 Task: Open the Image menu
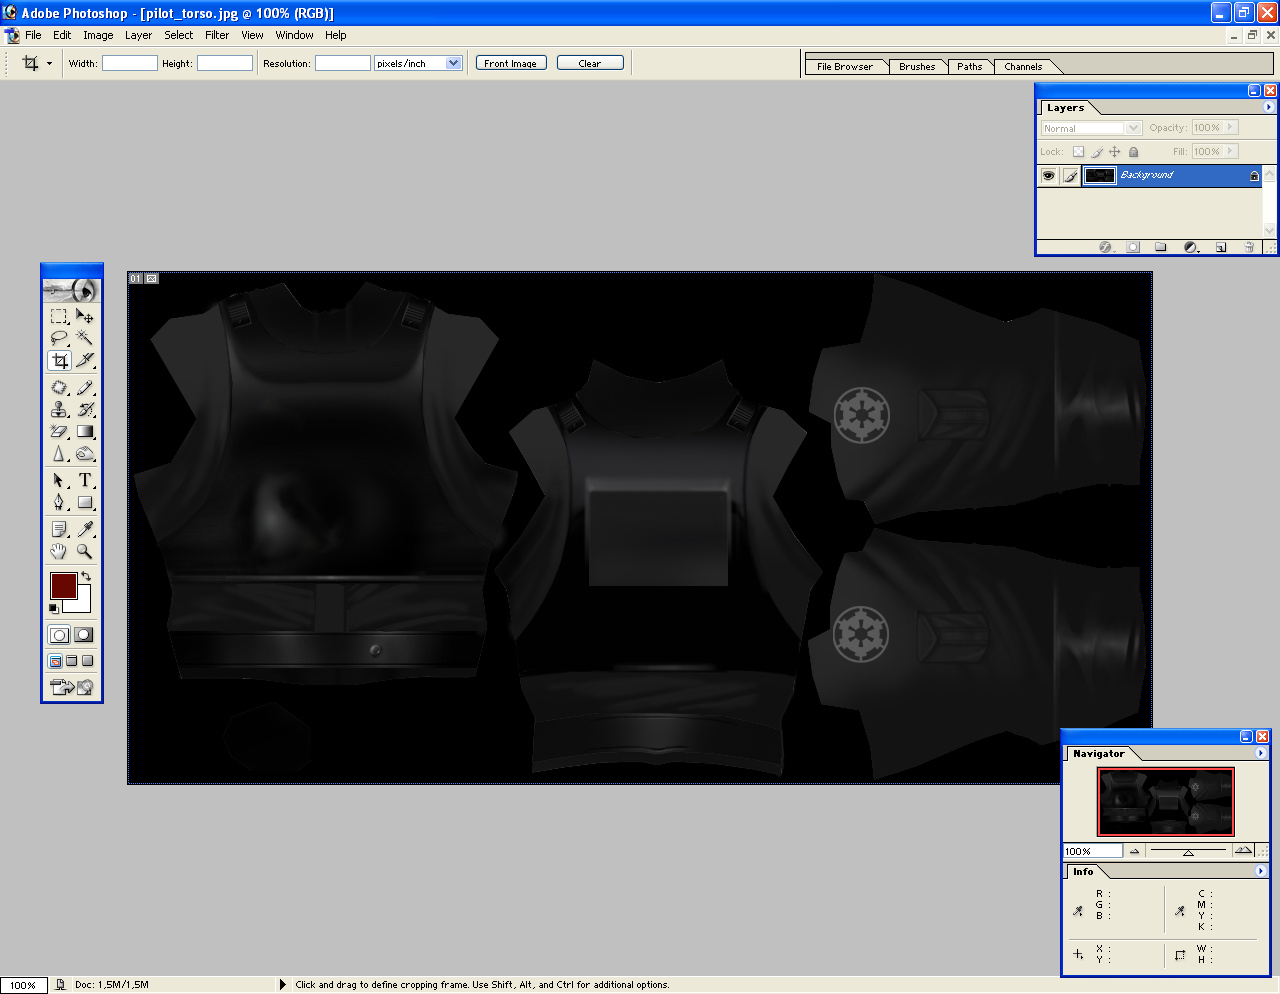(98, 35)
